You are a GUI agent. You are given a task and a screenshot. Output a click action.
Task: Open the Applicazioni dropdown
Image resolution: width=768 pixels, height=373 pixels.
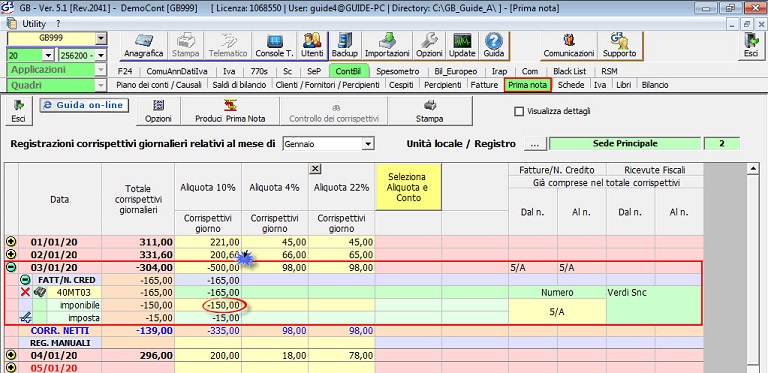pyautogui.click(x=101, y=70)
